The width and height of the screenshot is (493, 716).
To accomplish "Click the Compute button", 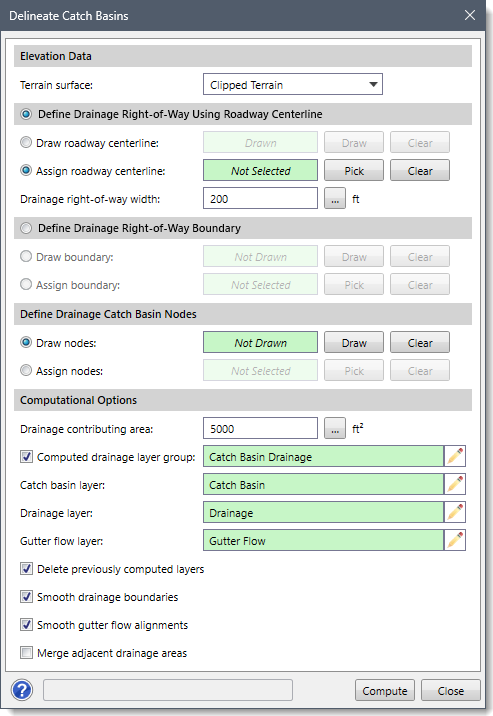I will [385, 690].
